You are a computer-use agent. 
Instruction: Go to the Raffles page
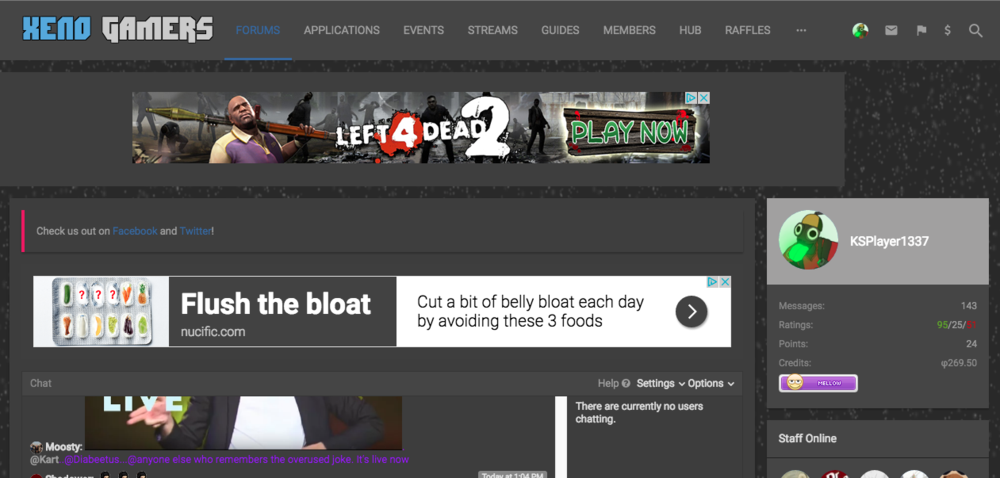tap(747, 30)
